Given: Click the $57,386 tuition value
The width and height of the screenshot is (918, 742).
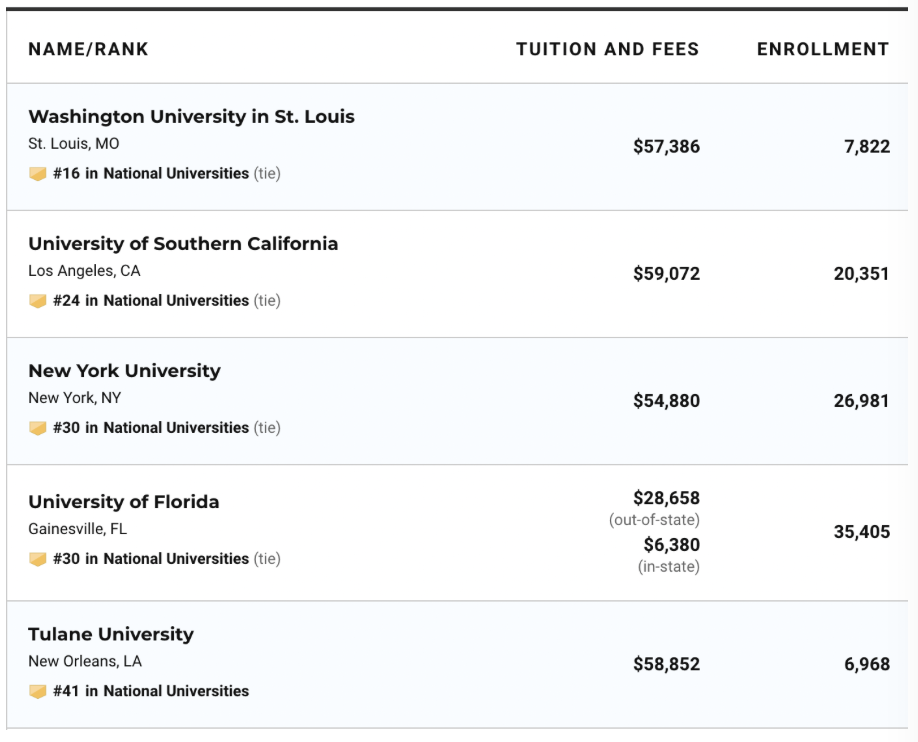Looking at the screenshot, I should (x=666, y=147).
